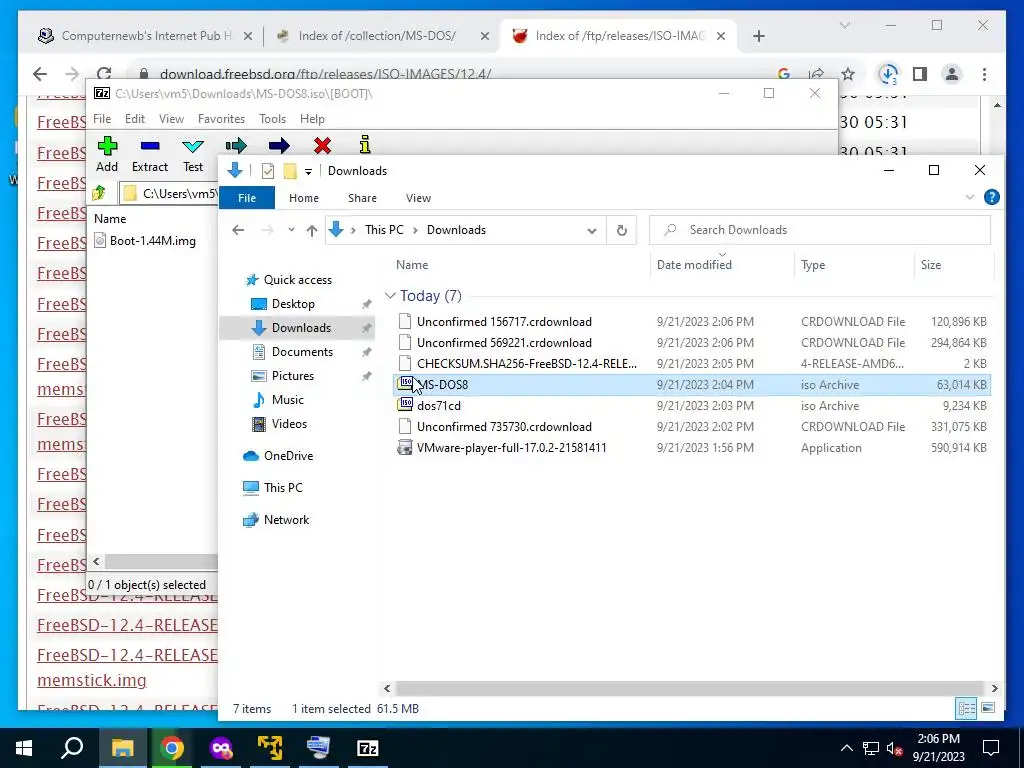Select This PC in navigation pane
1024x768 pixels.
tap(283, 488)
